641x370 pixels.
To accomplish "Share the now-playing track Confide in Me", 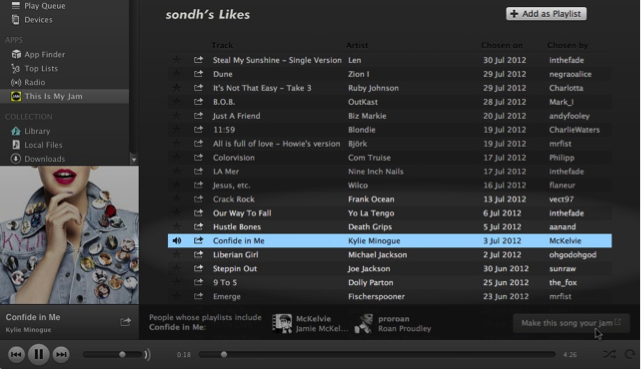I will point(126,322).
